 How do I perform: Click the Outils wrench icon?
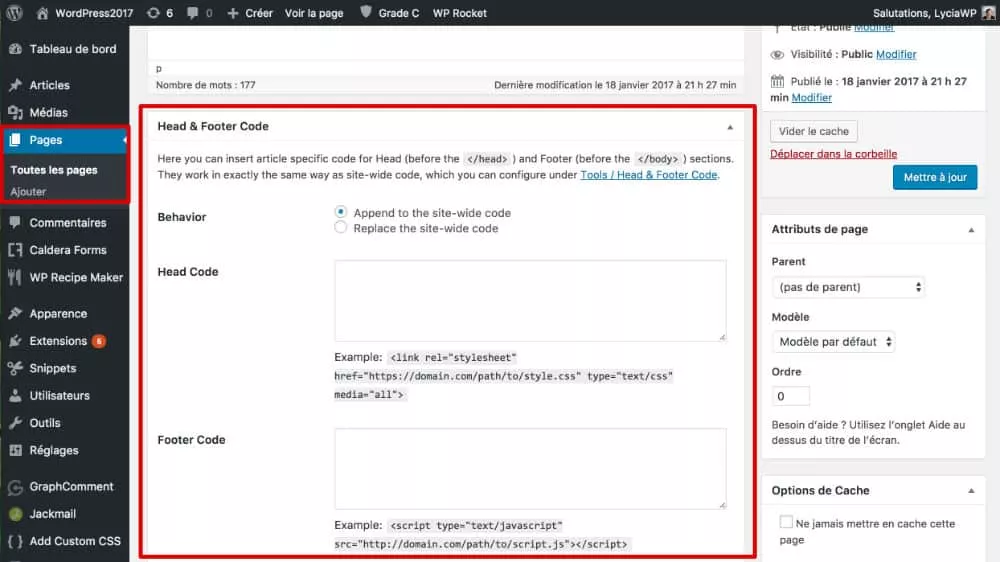15,423
